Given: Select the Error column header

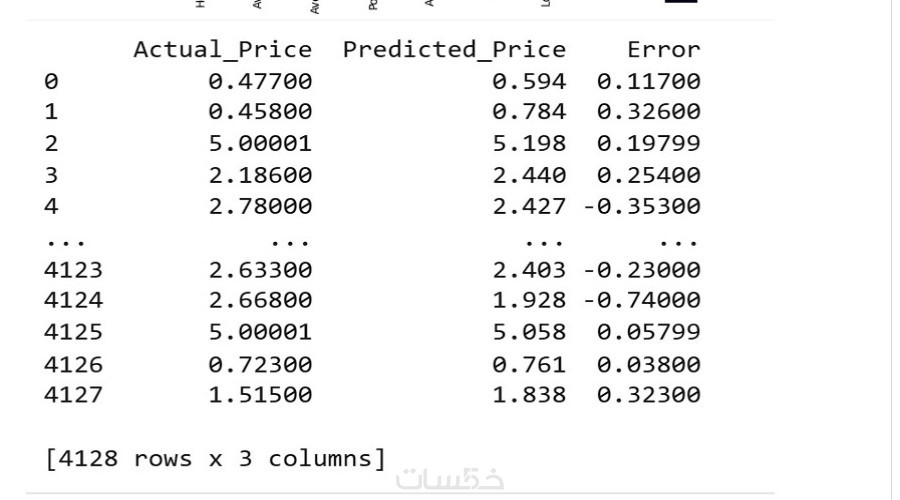Looking at the screenshot, I should click(664, 49).
